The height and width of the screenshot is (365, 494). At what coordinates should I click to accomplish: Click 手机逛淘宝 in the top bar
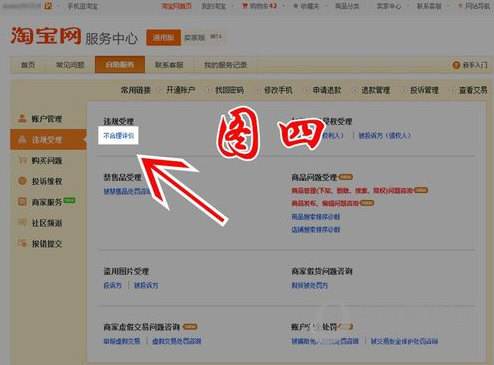83,6
